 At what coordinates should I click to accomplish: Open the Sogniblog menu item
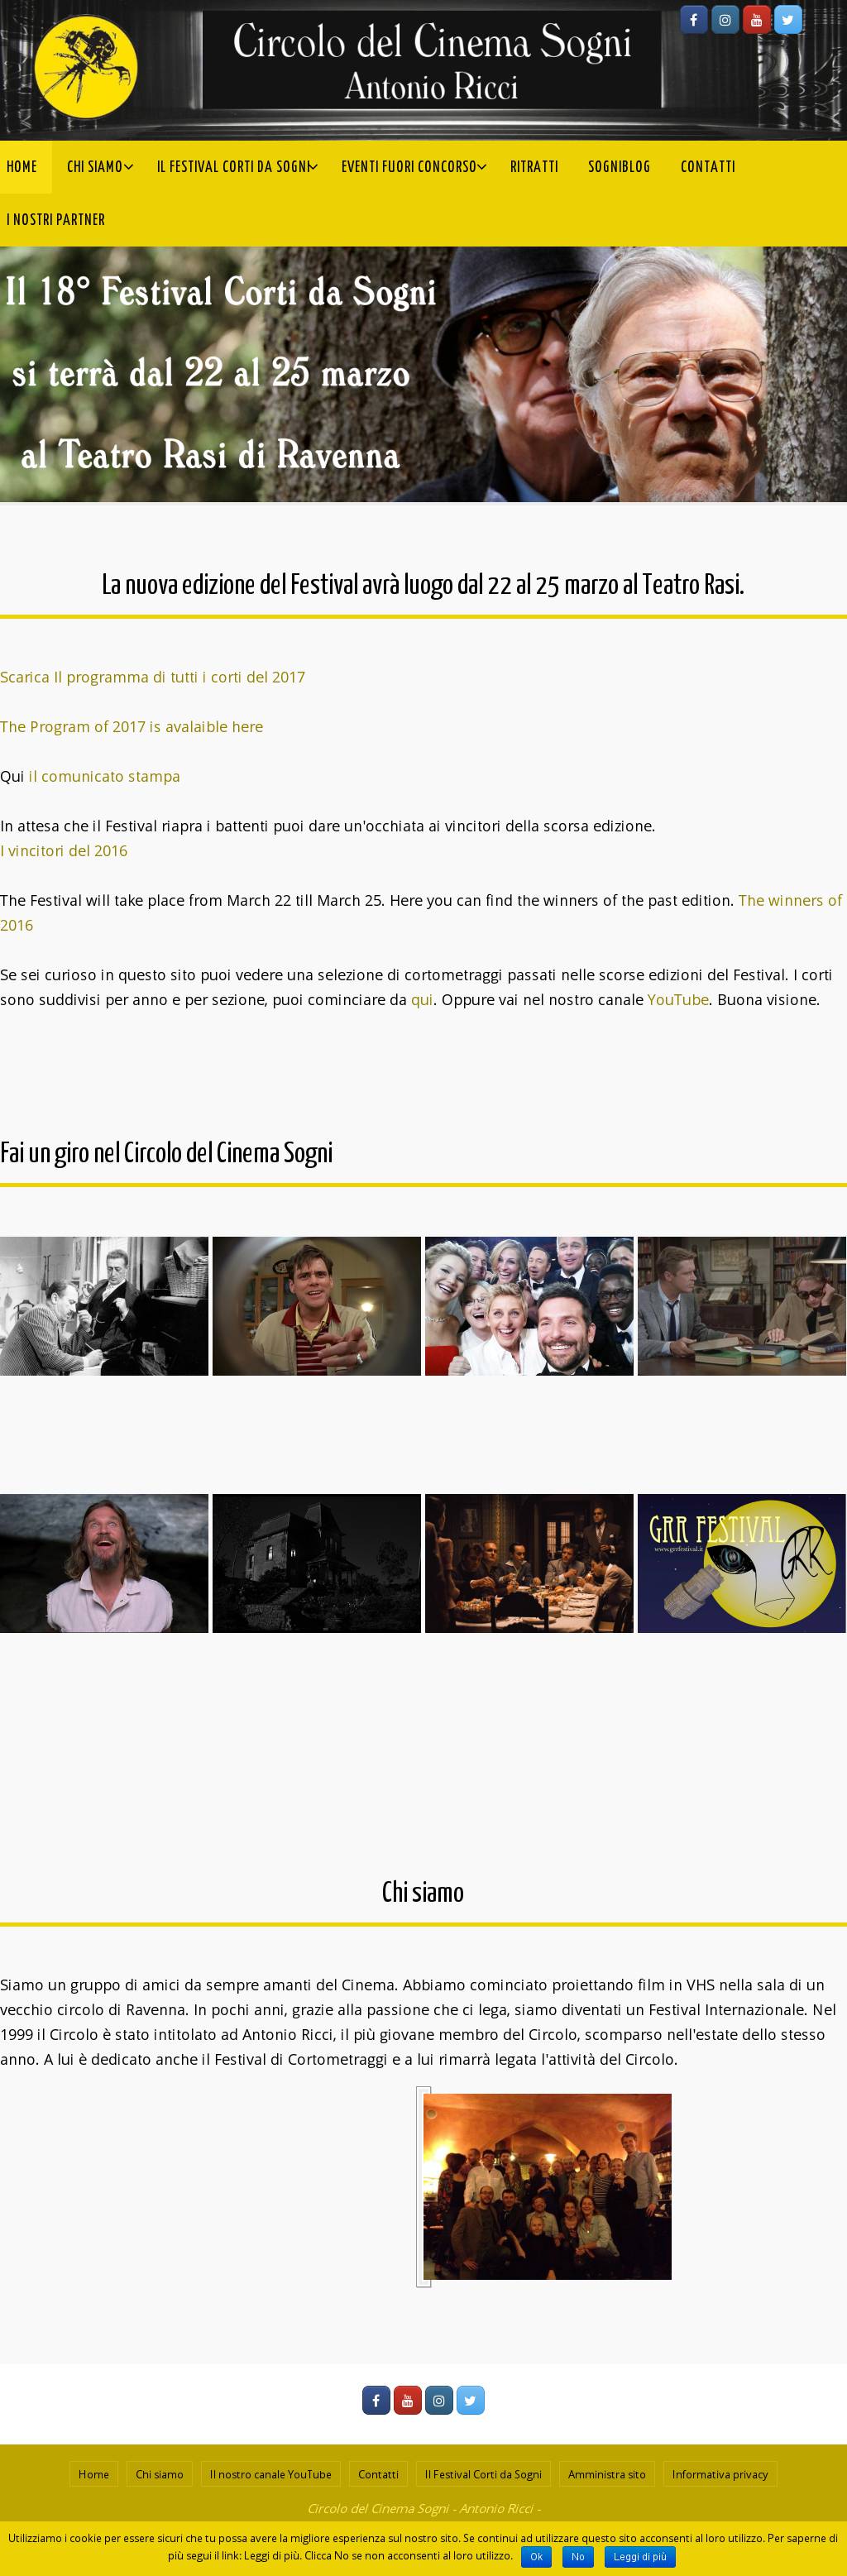619,167
